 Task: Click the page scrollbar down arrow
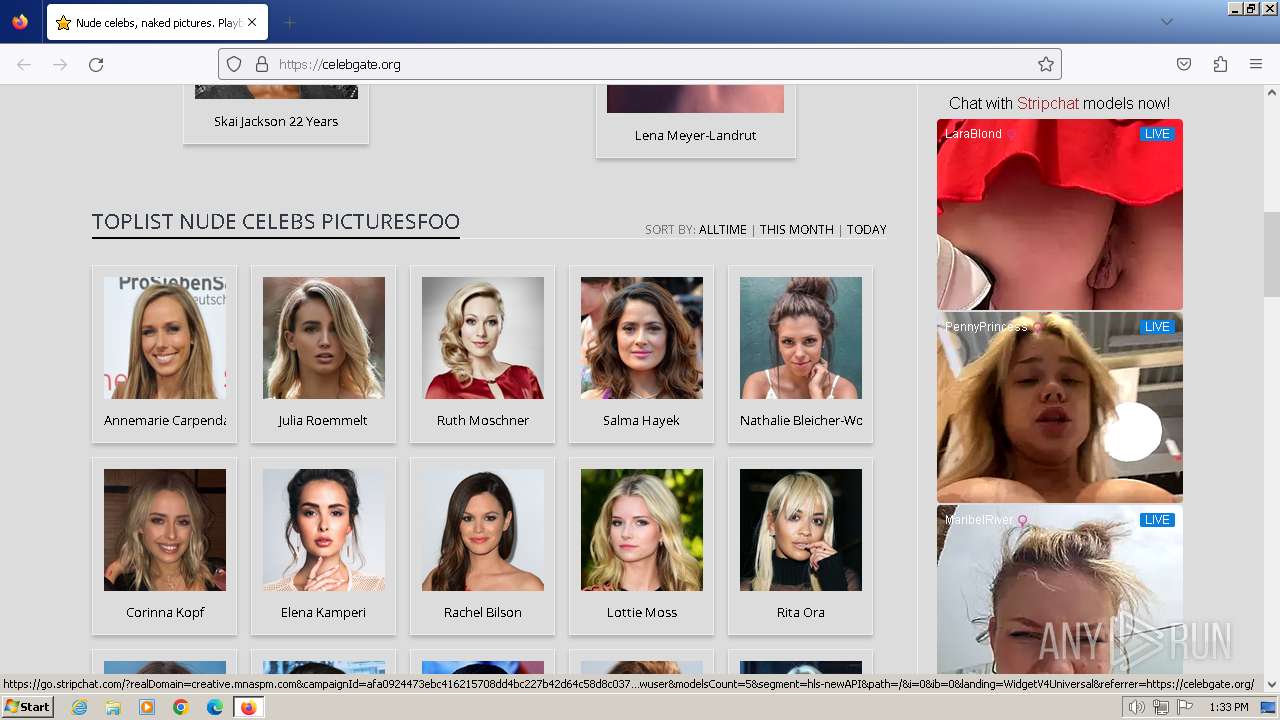pos(1272,685)
